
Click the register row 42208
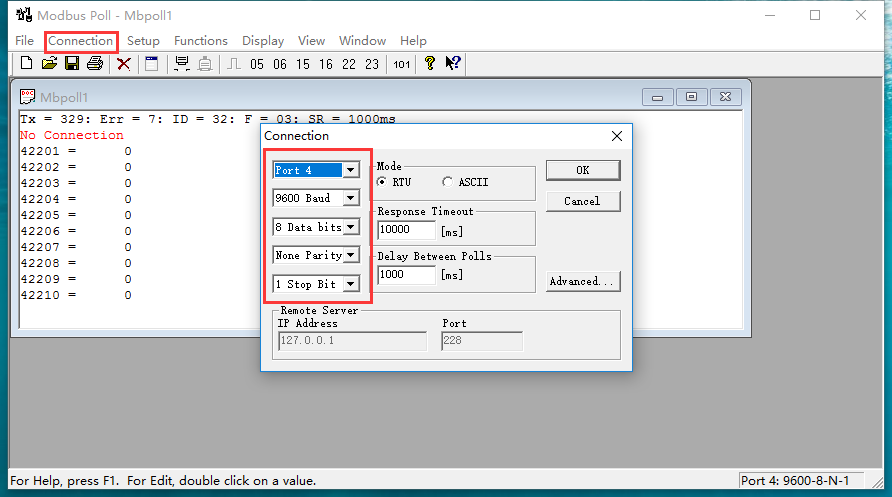76,263
